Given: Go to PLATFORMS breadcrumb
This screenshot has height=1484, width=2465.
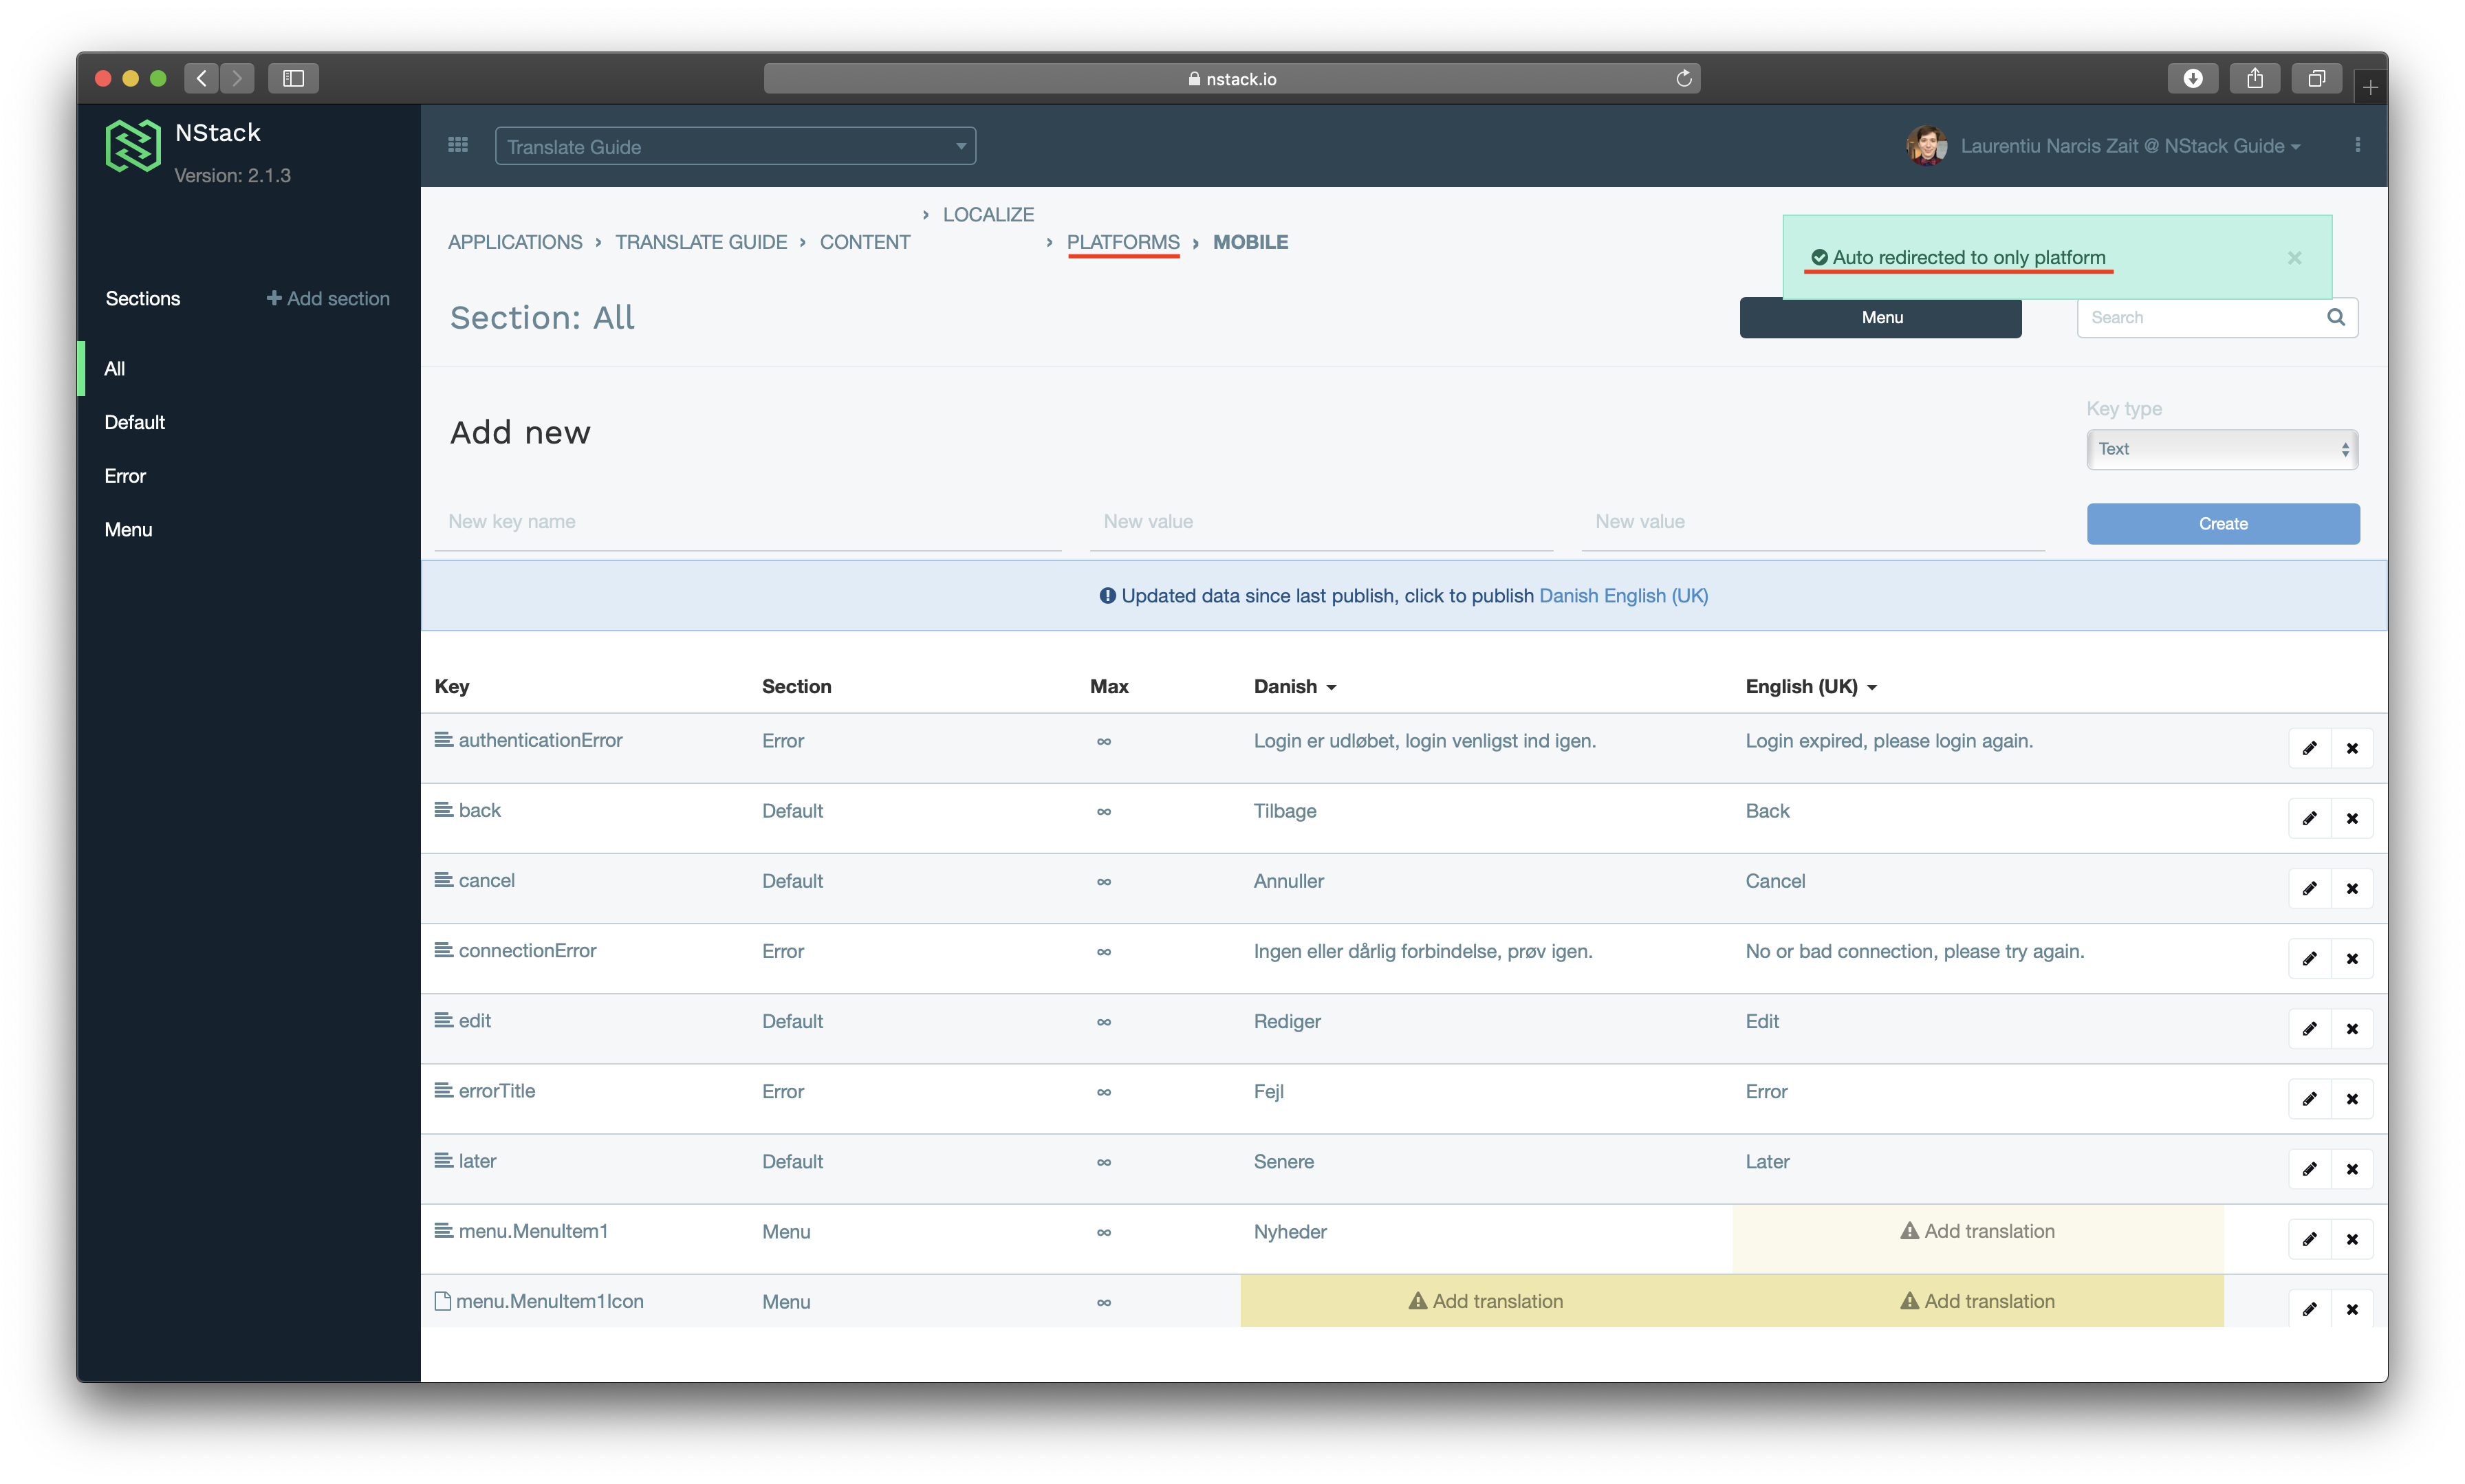Looking at the screenshot, I should click(1123, 242).
